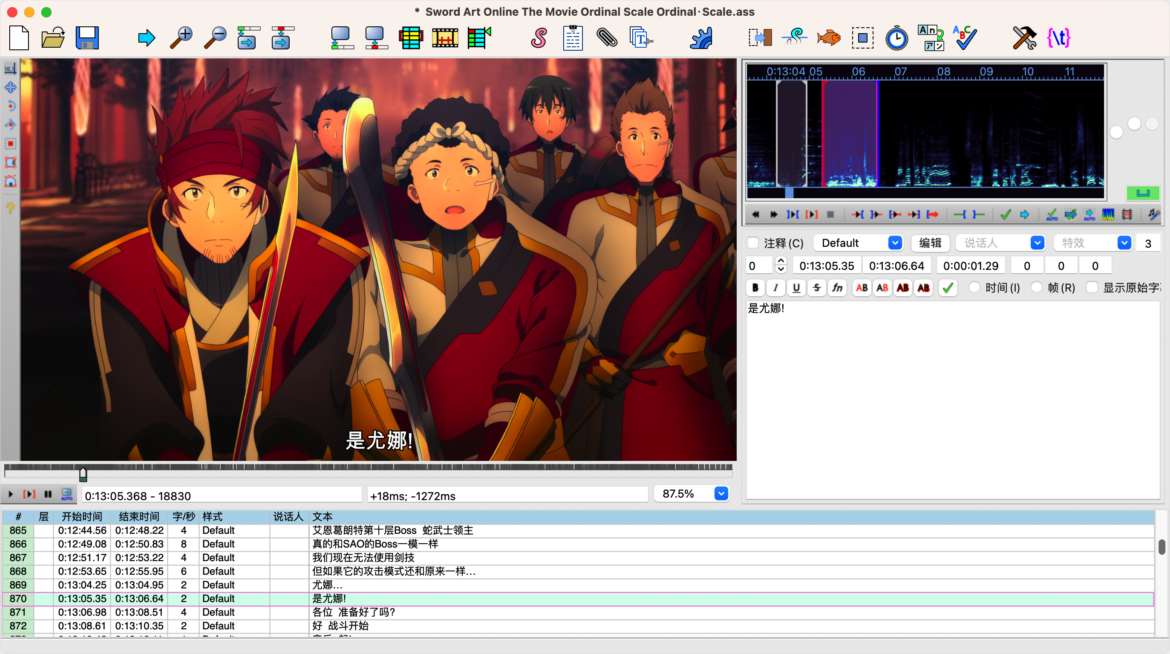Click the 编辑 style edit button
Image resolution: width=1170 pixels, height=654 pixels.
[x=930, y=243]
